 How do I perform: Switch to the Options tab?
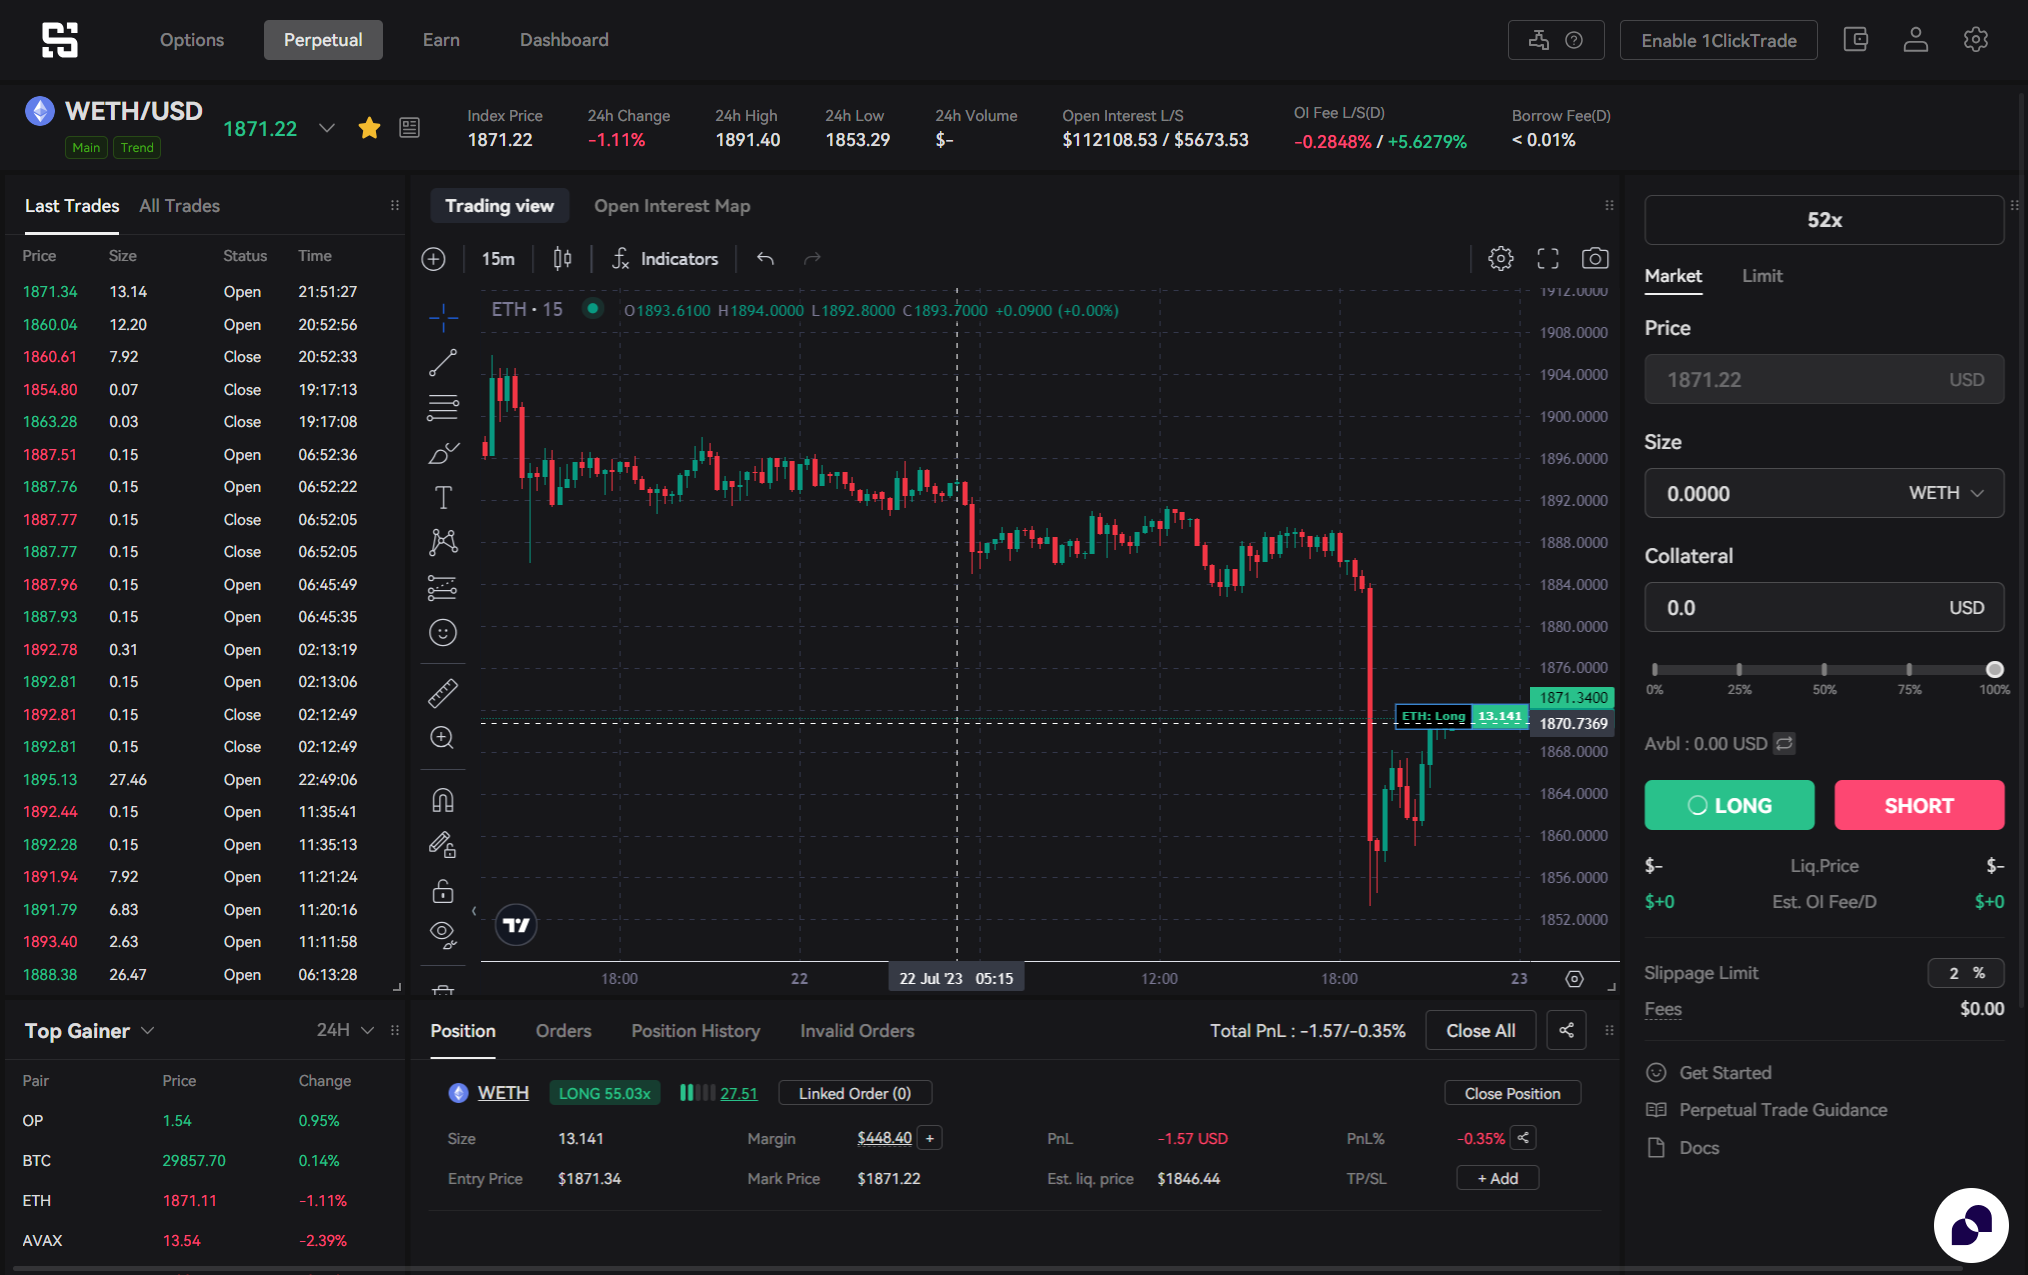point(192,40)
